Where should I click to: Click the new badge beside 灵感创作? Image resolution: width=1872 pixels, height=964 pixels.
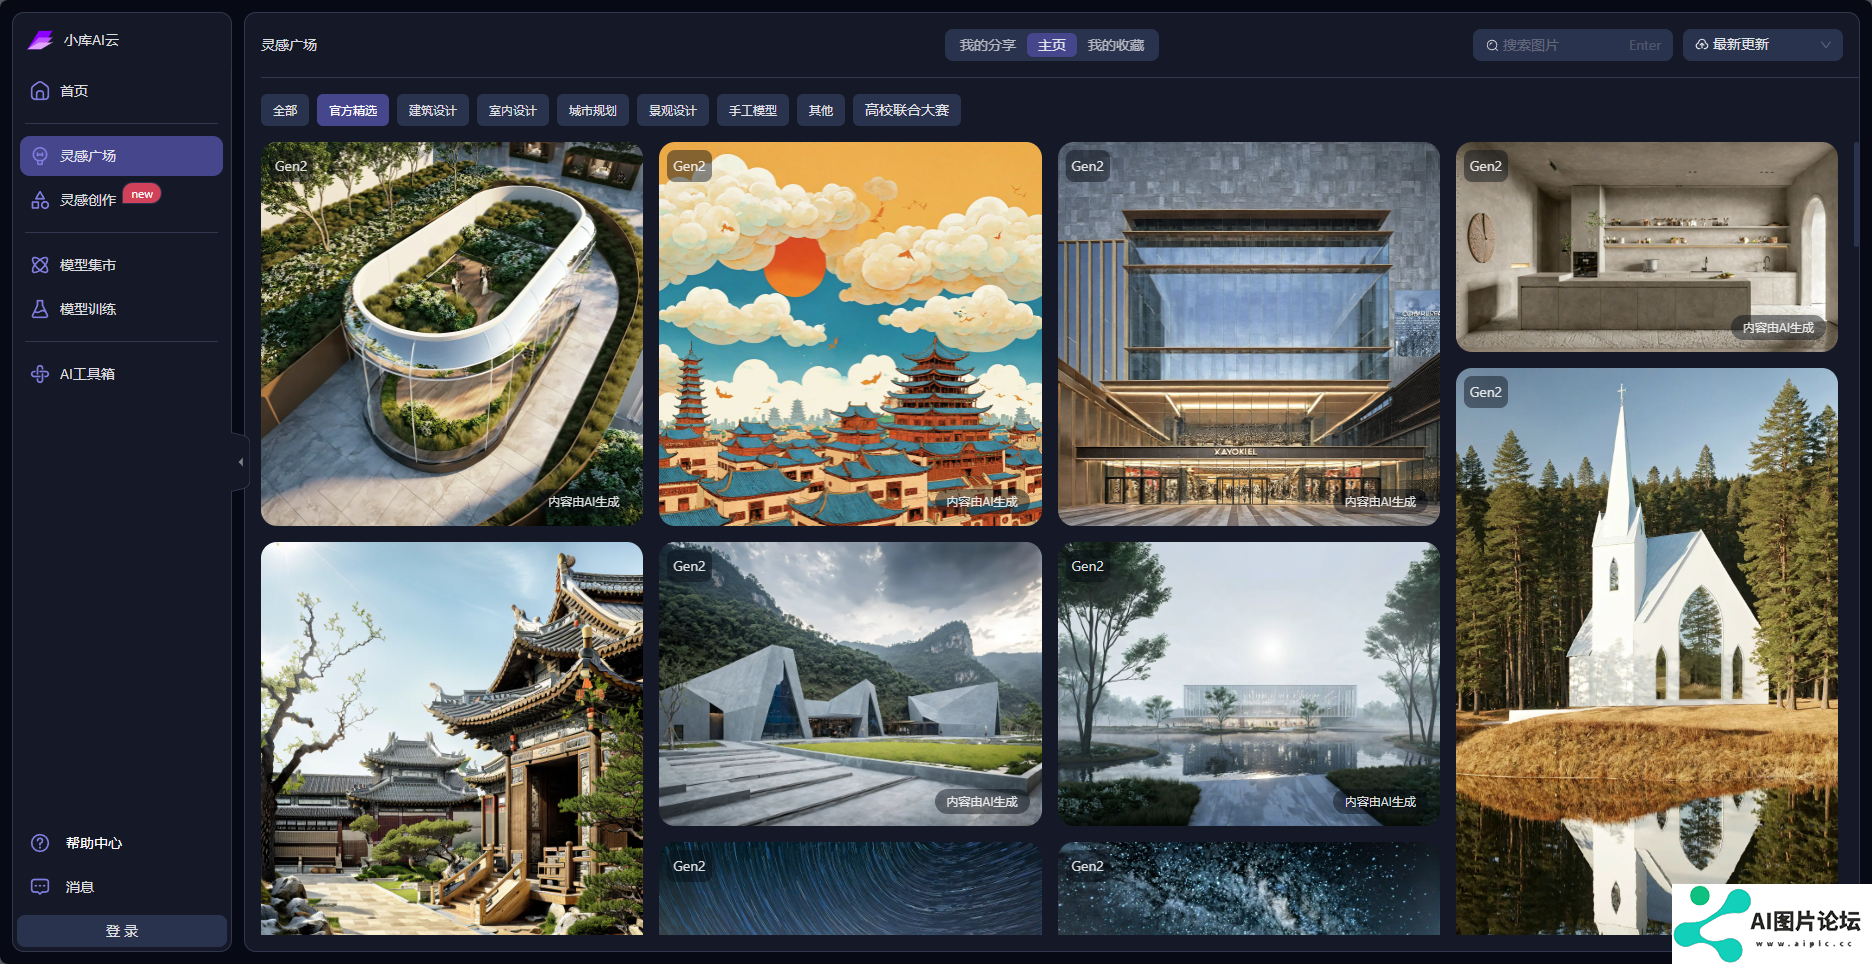coord(142,194)
